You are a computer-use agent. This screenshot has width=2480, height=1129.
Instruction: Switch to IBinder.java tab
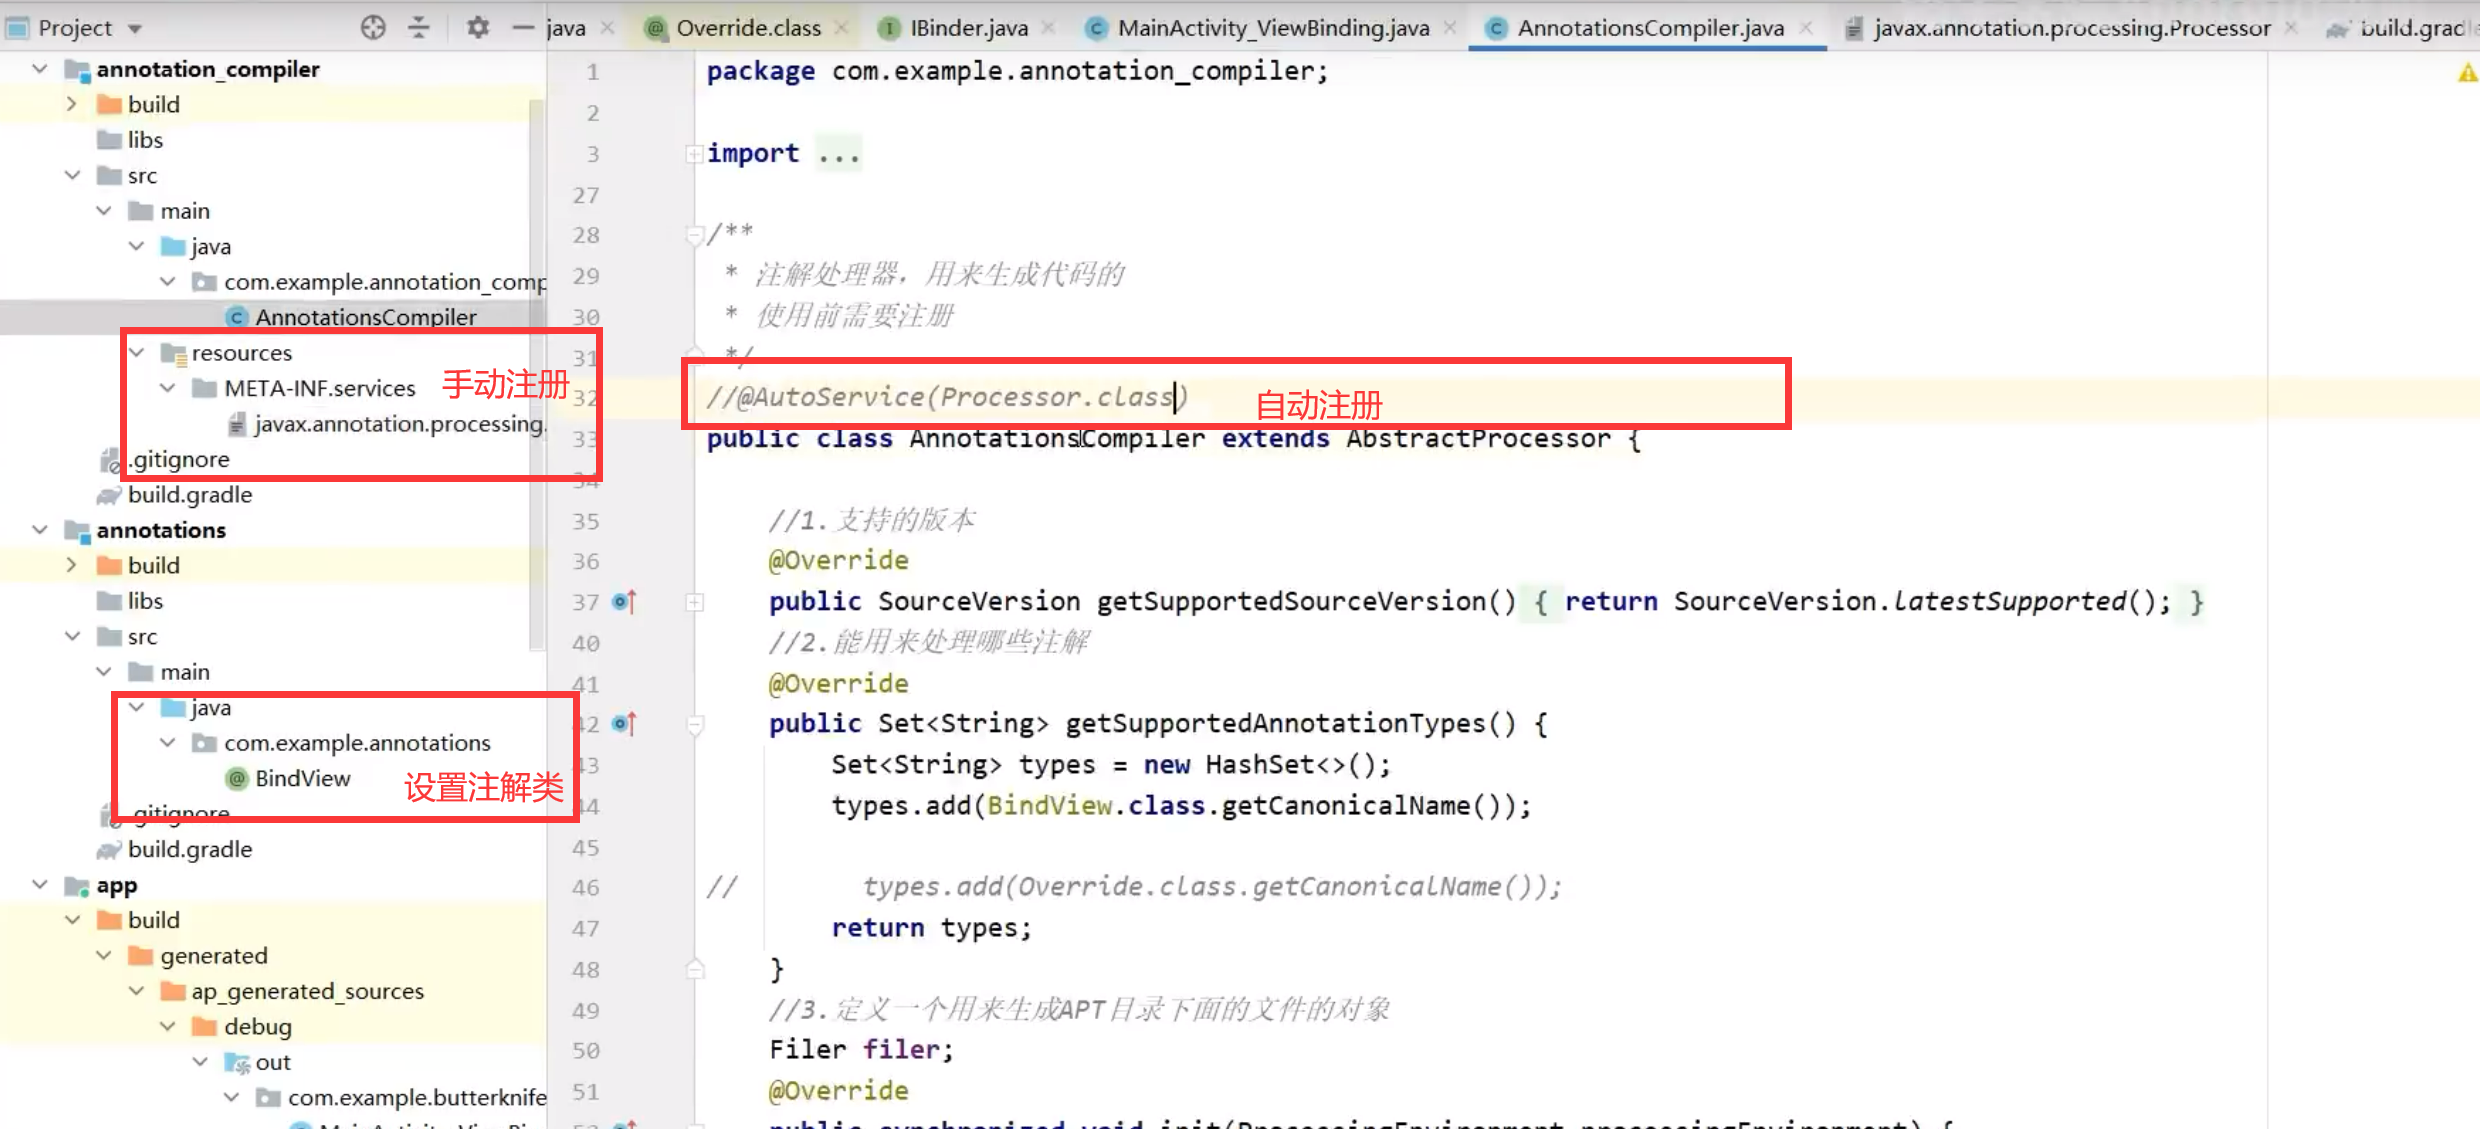tap(968, 28)
